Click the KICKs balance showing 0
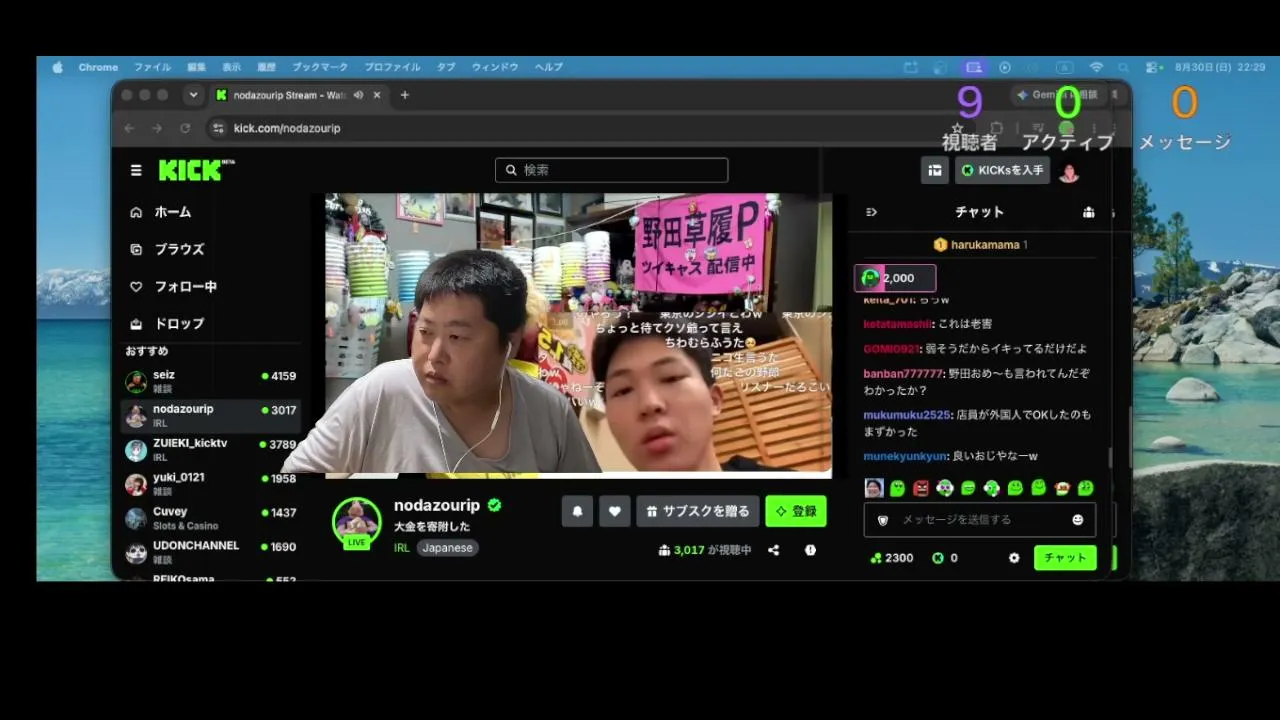 tap(945, 558)
